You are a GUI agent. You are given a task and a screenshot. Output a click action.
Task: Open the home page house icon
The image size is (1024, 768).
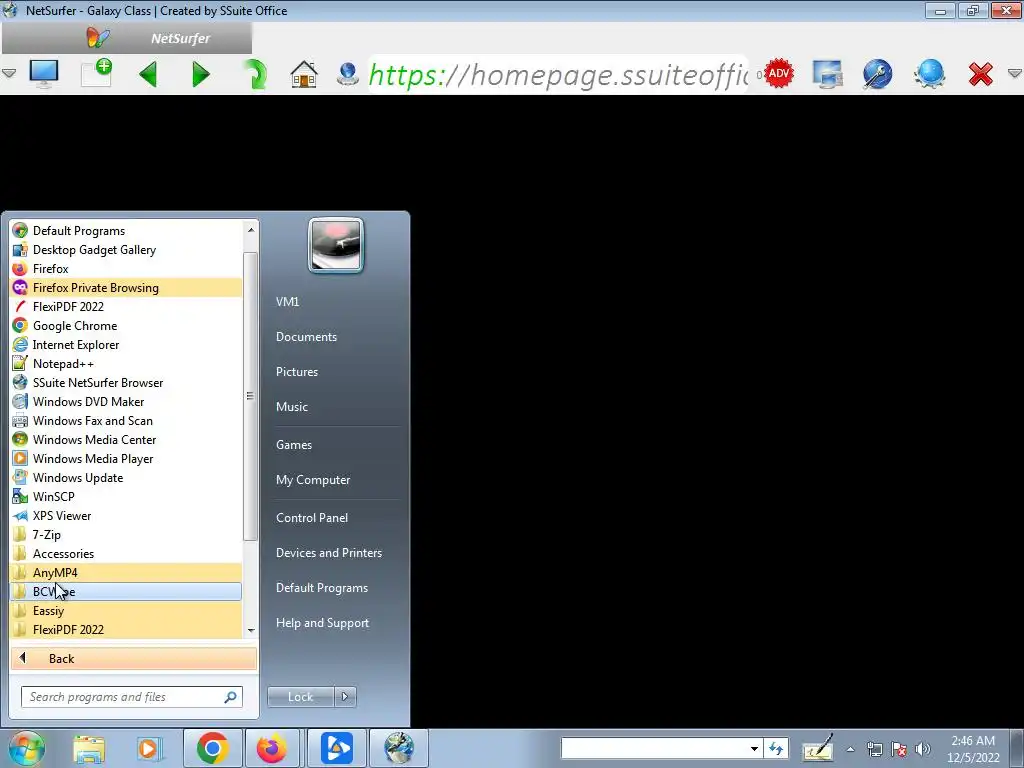pyautogui.click(x=304, y=74)
